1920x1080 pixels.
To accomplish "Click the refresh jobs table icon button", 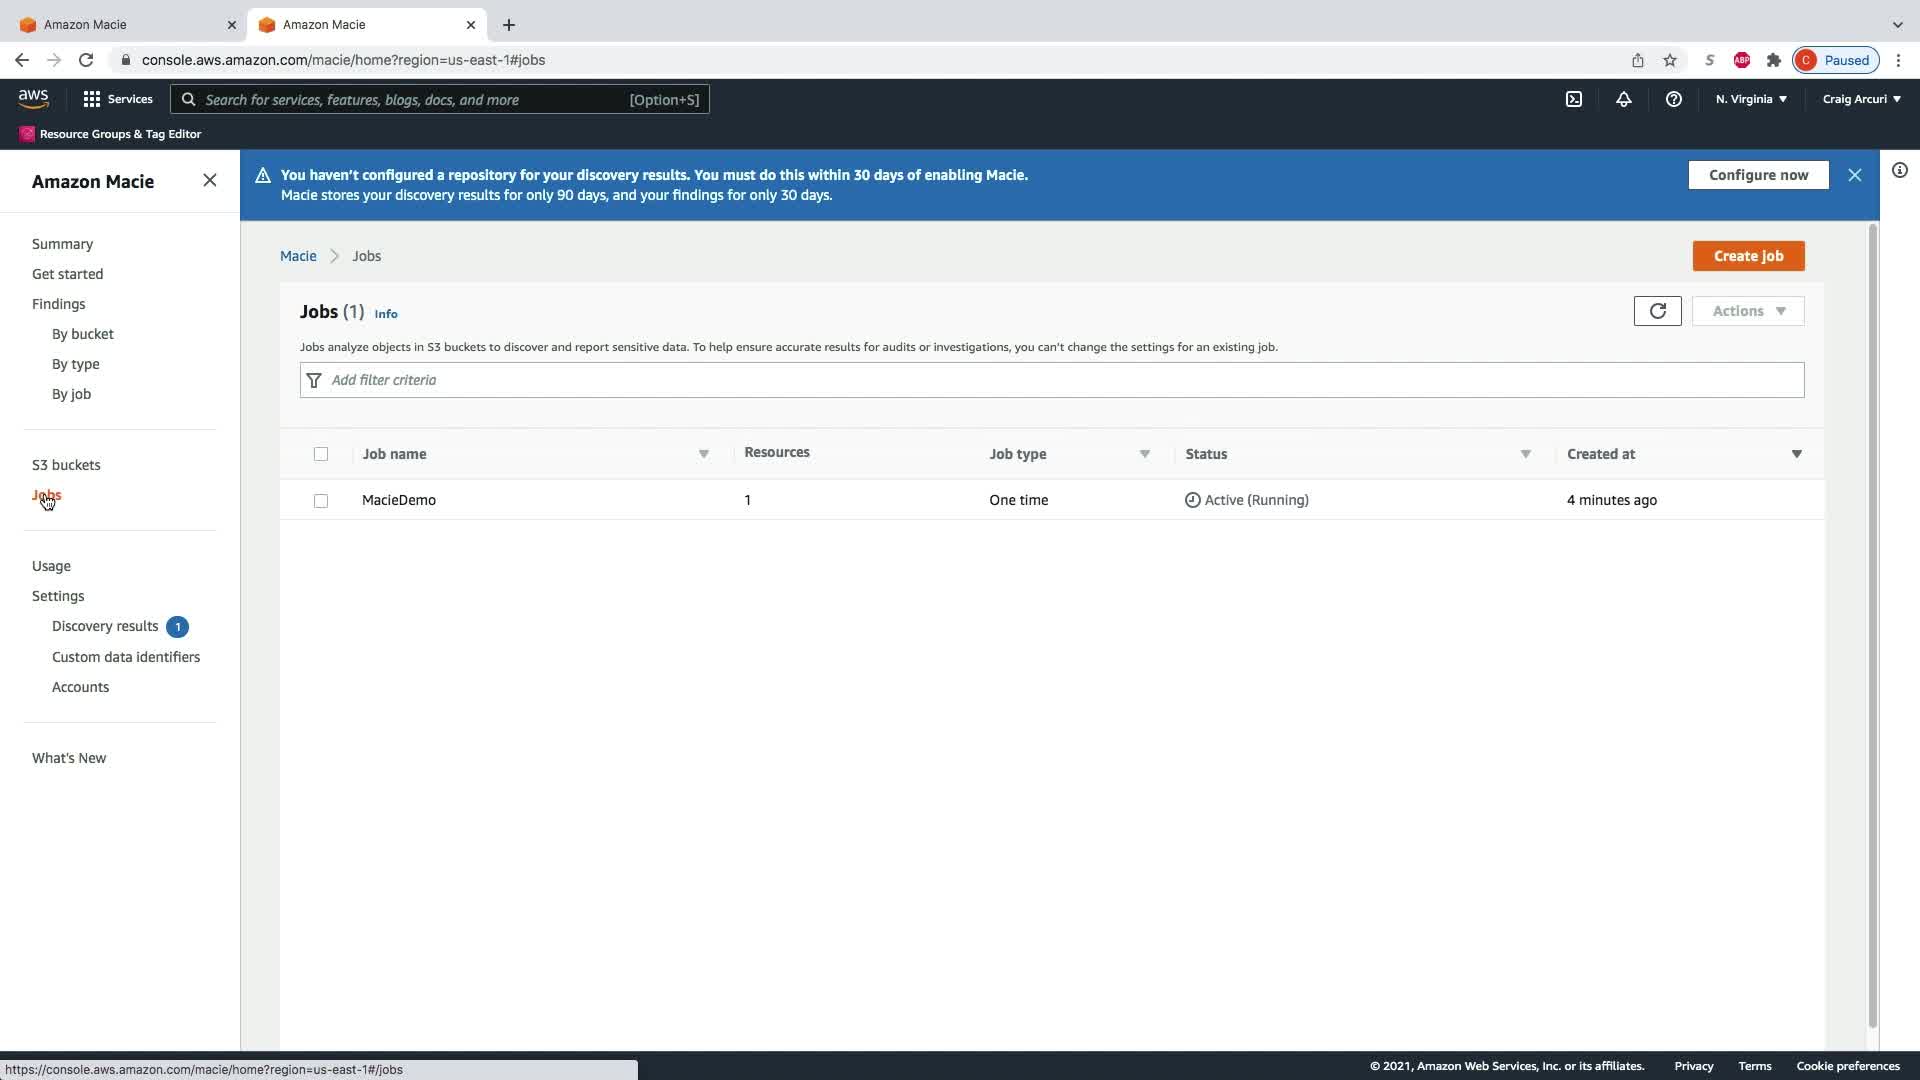I will tap(1657, 311).
